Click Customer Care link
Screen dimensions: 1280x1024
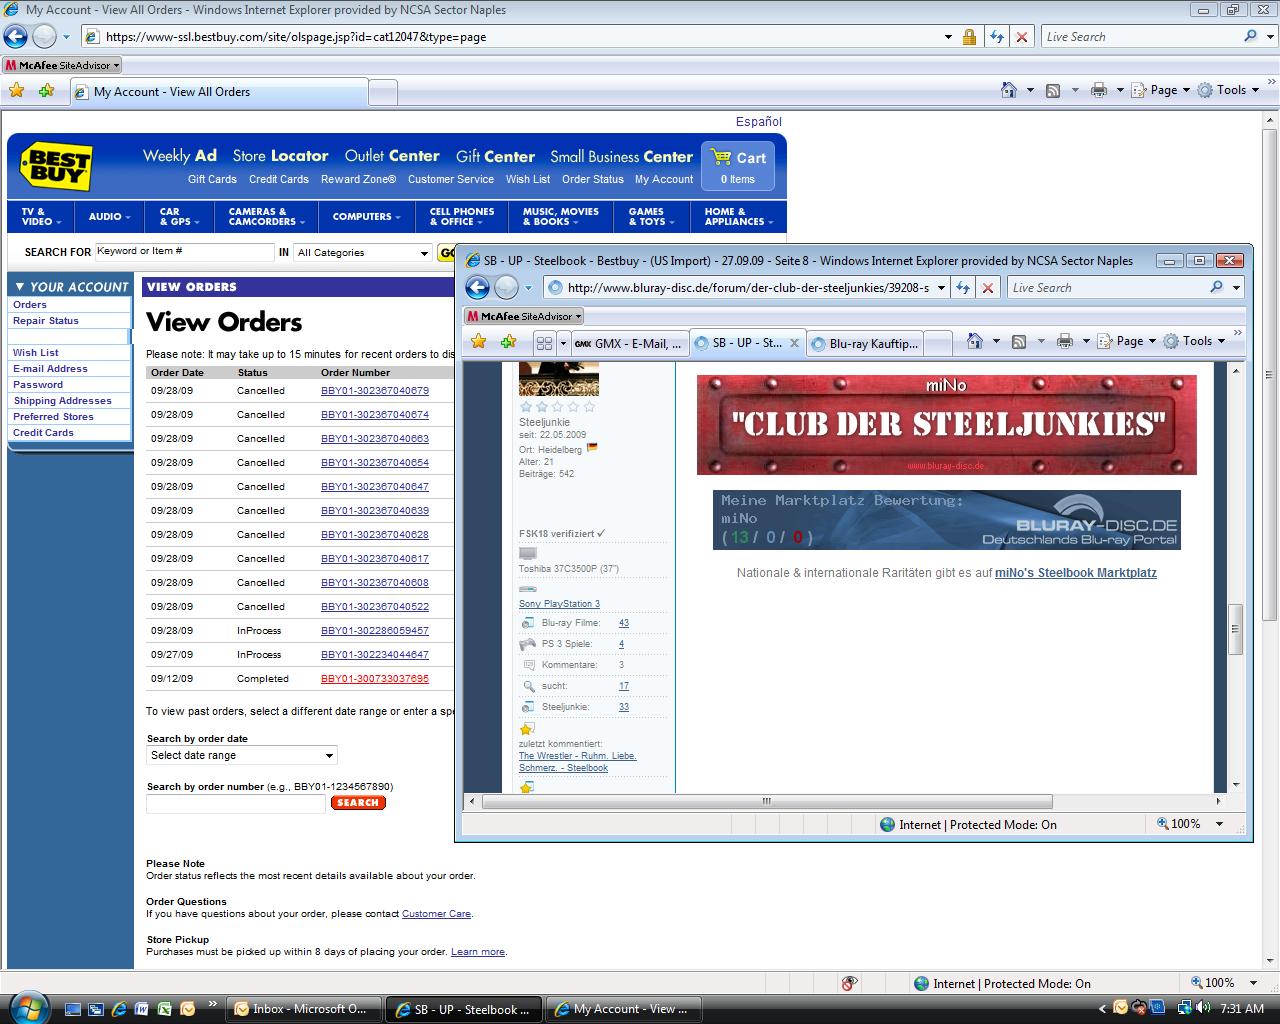click(x=436, y=914)
